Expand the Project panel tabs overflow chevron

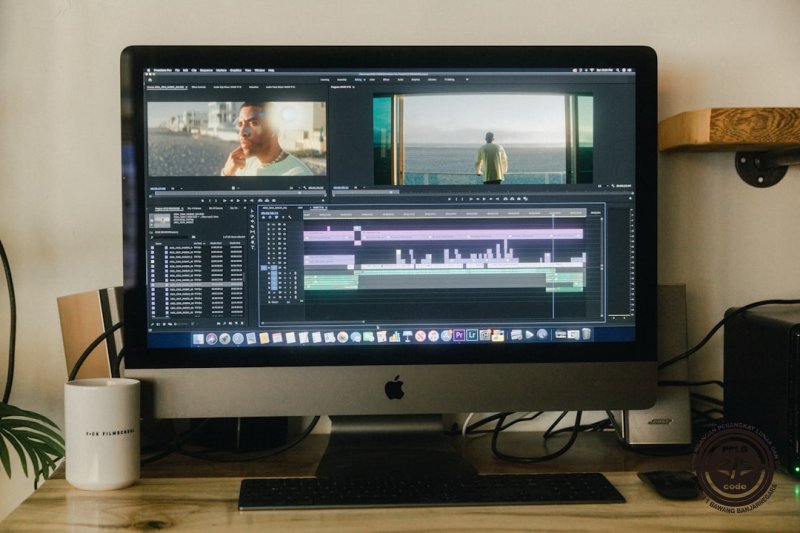pos(245,208)
